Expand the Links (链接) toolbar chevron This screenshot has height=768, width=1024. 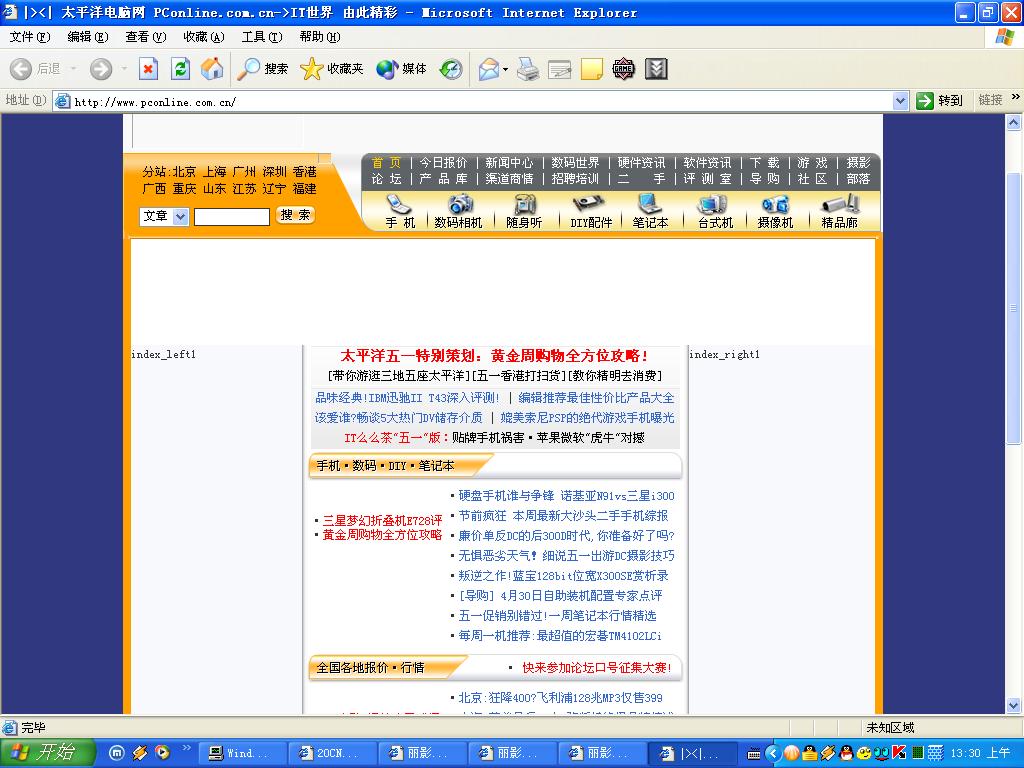[1015, 97]
